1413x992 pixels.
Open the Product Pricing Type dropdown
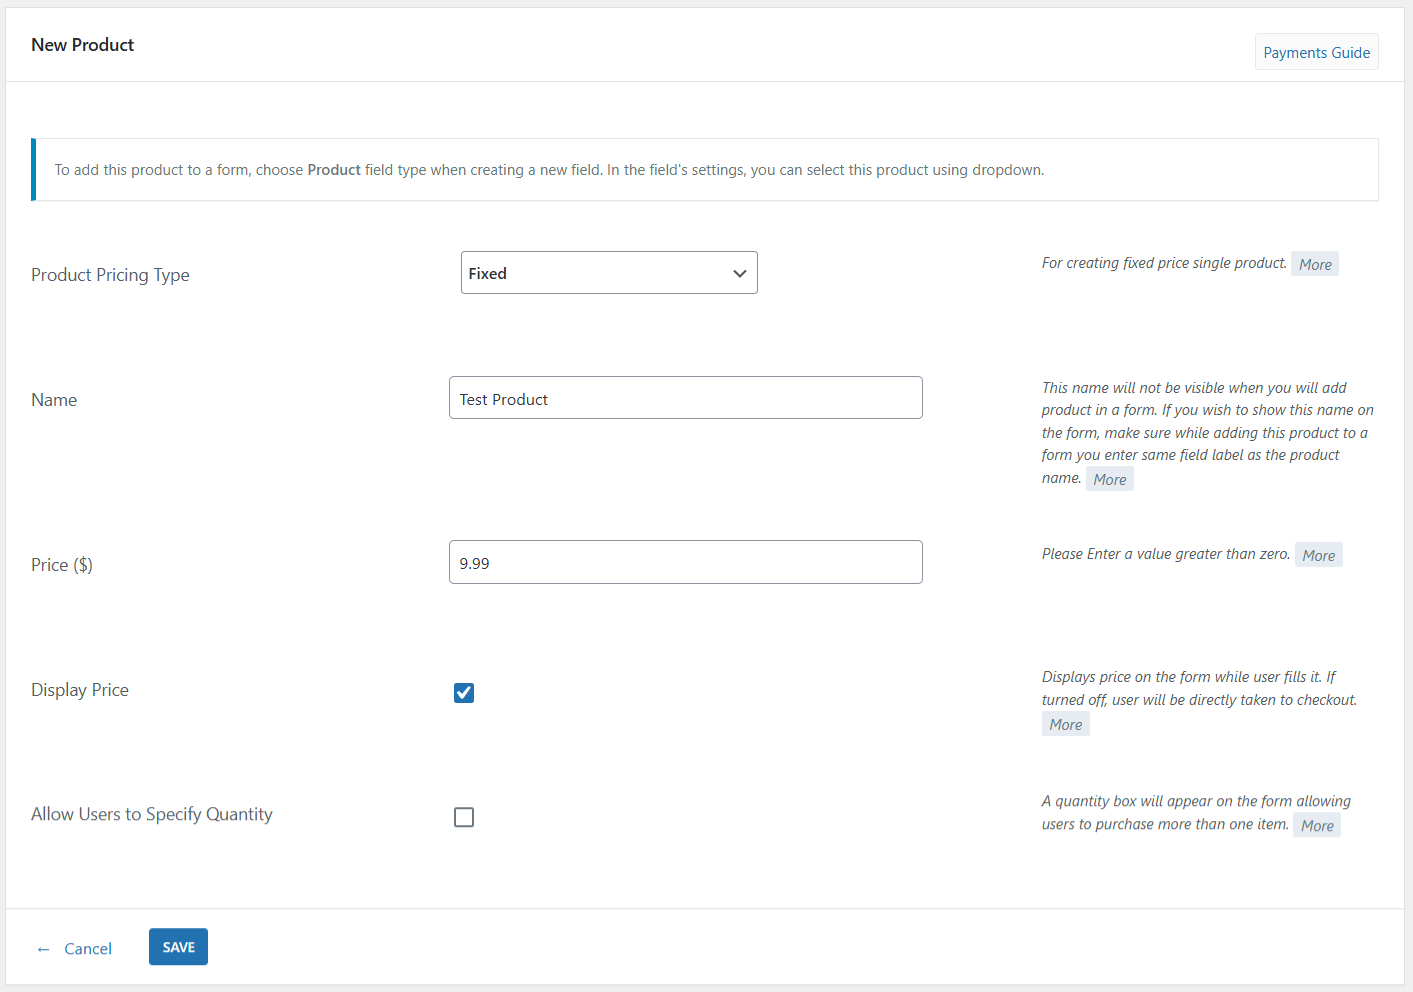(608, 273)
